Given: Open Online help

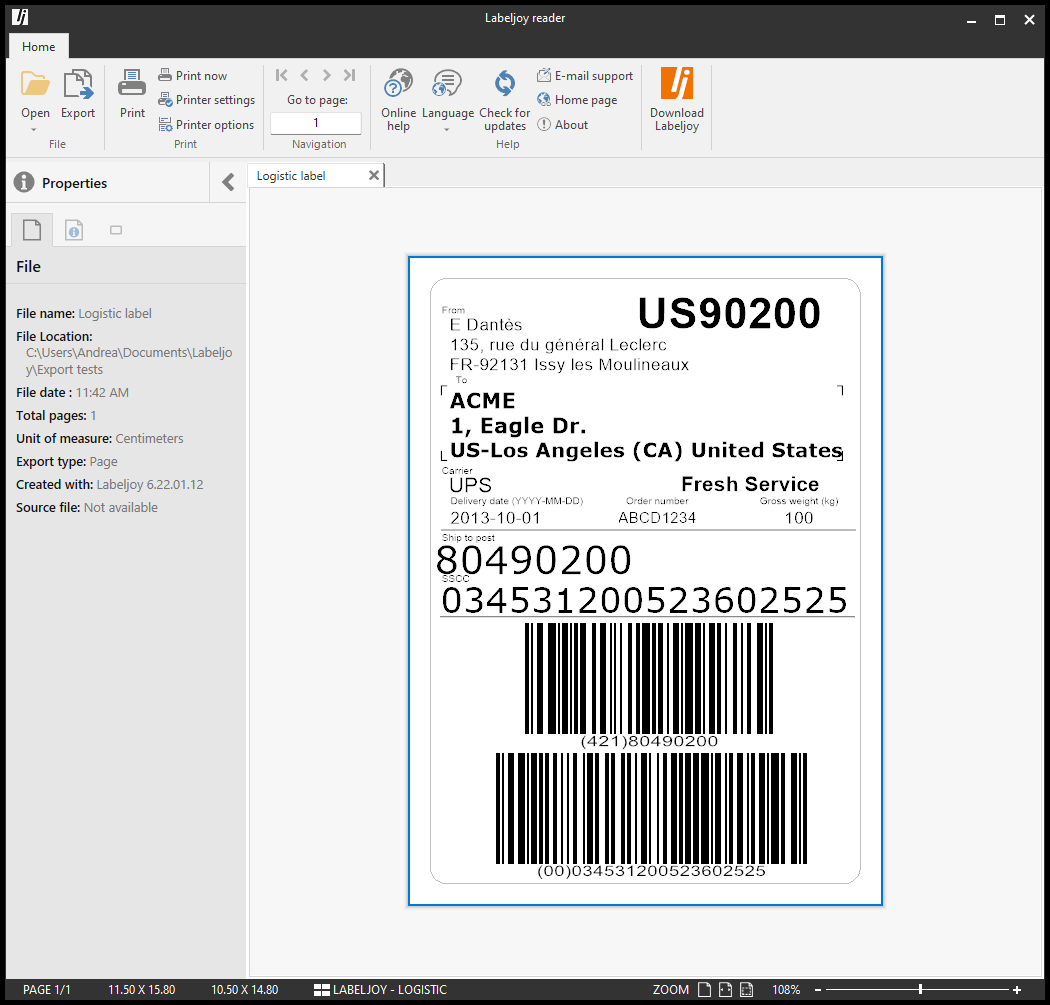Looking at the screenshot, I should coord(398,100).
